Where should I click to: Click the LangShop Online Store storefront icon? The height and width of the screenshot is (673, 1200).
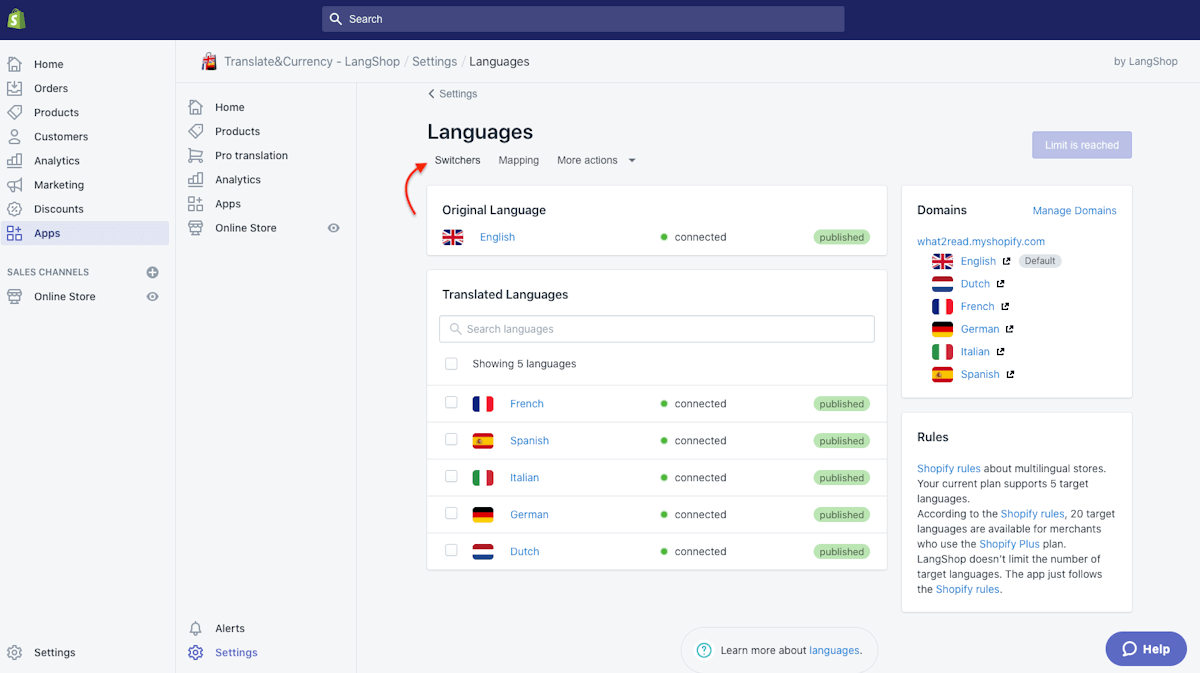[195, 228]
